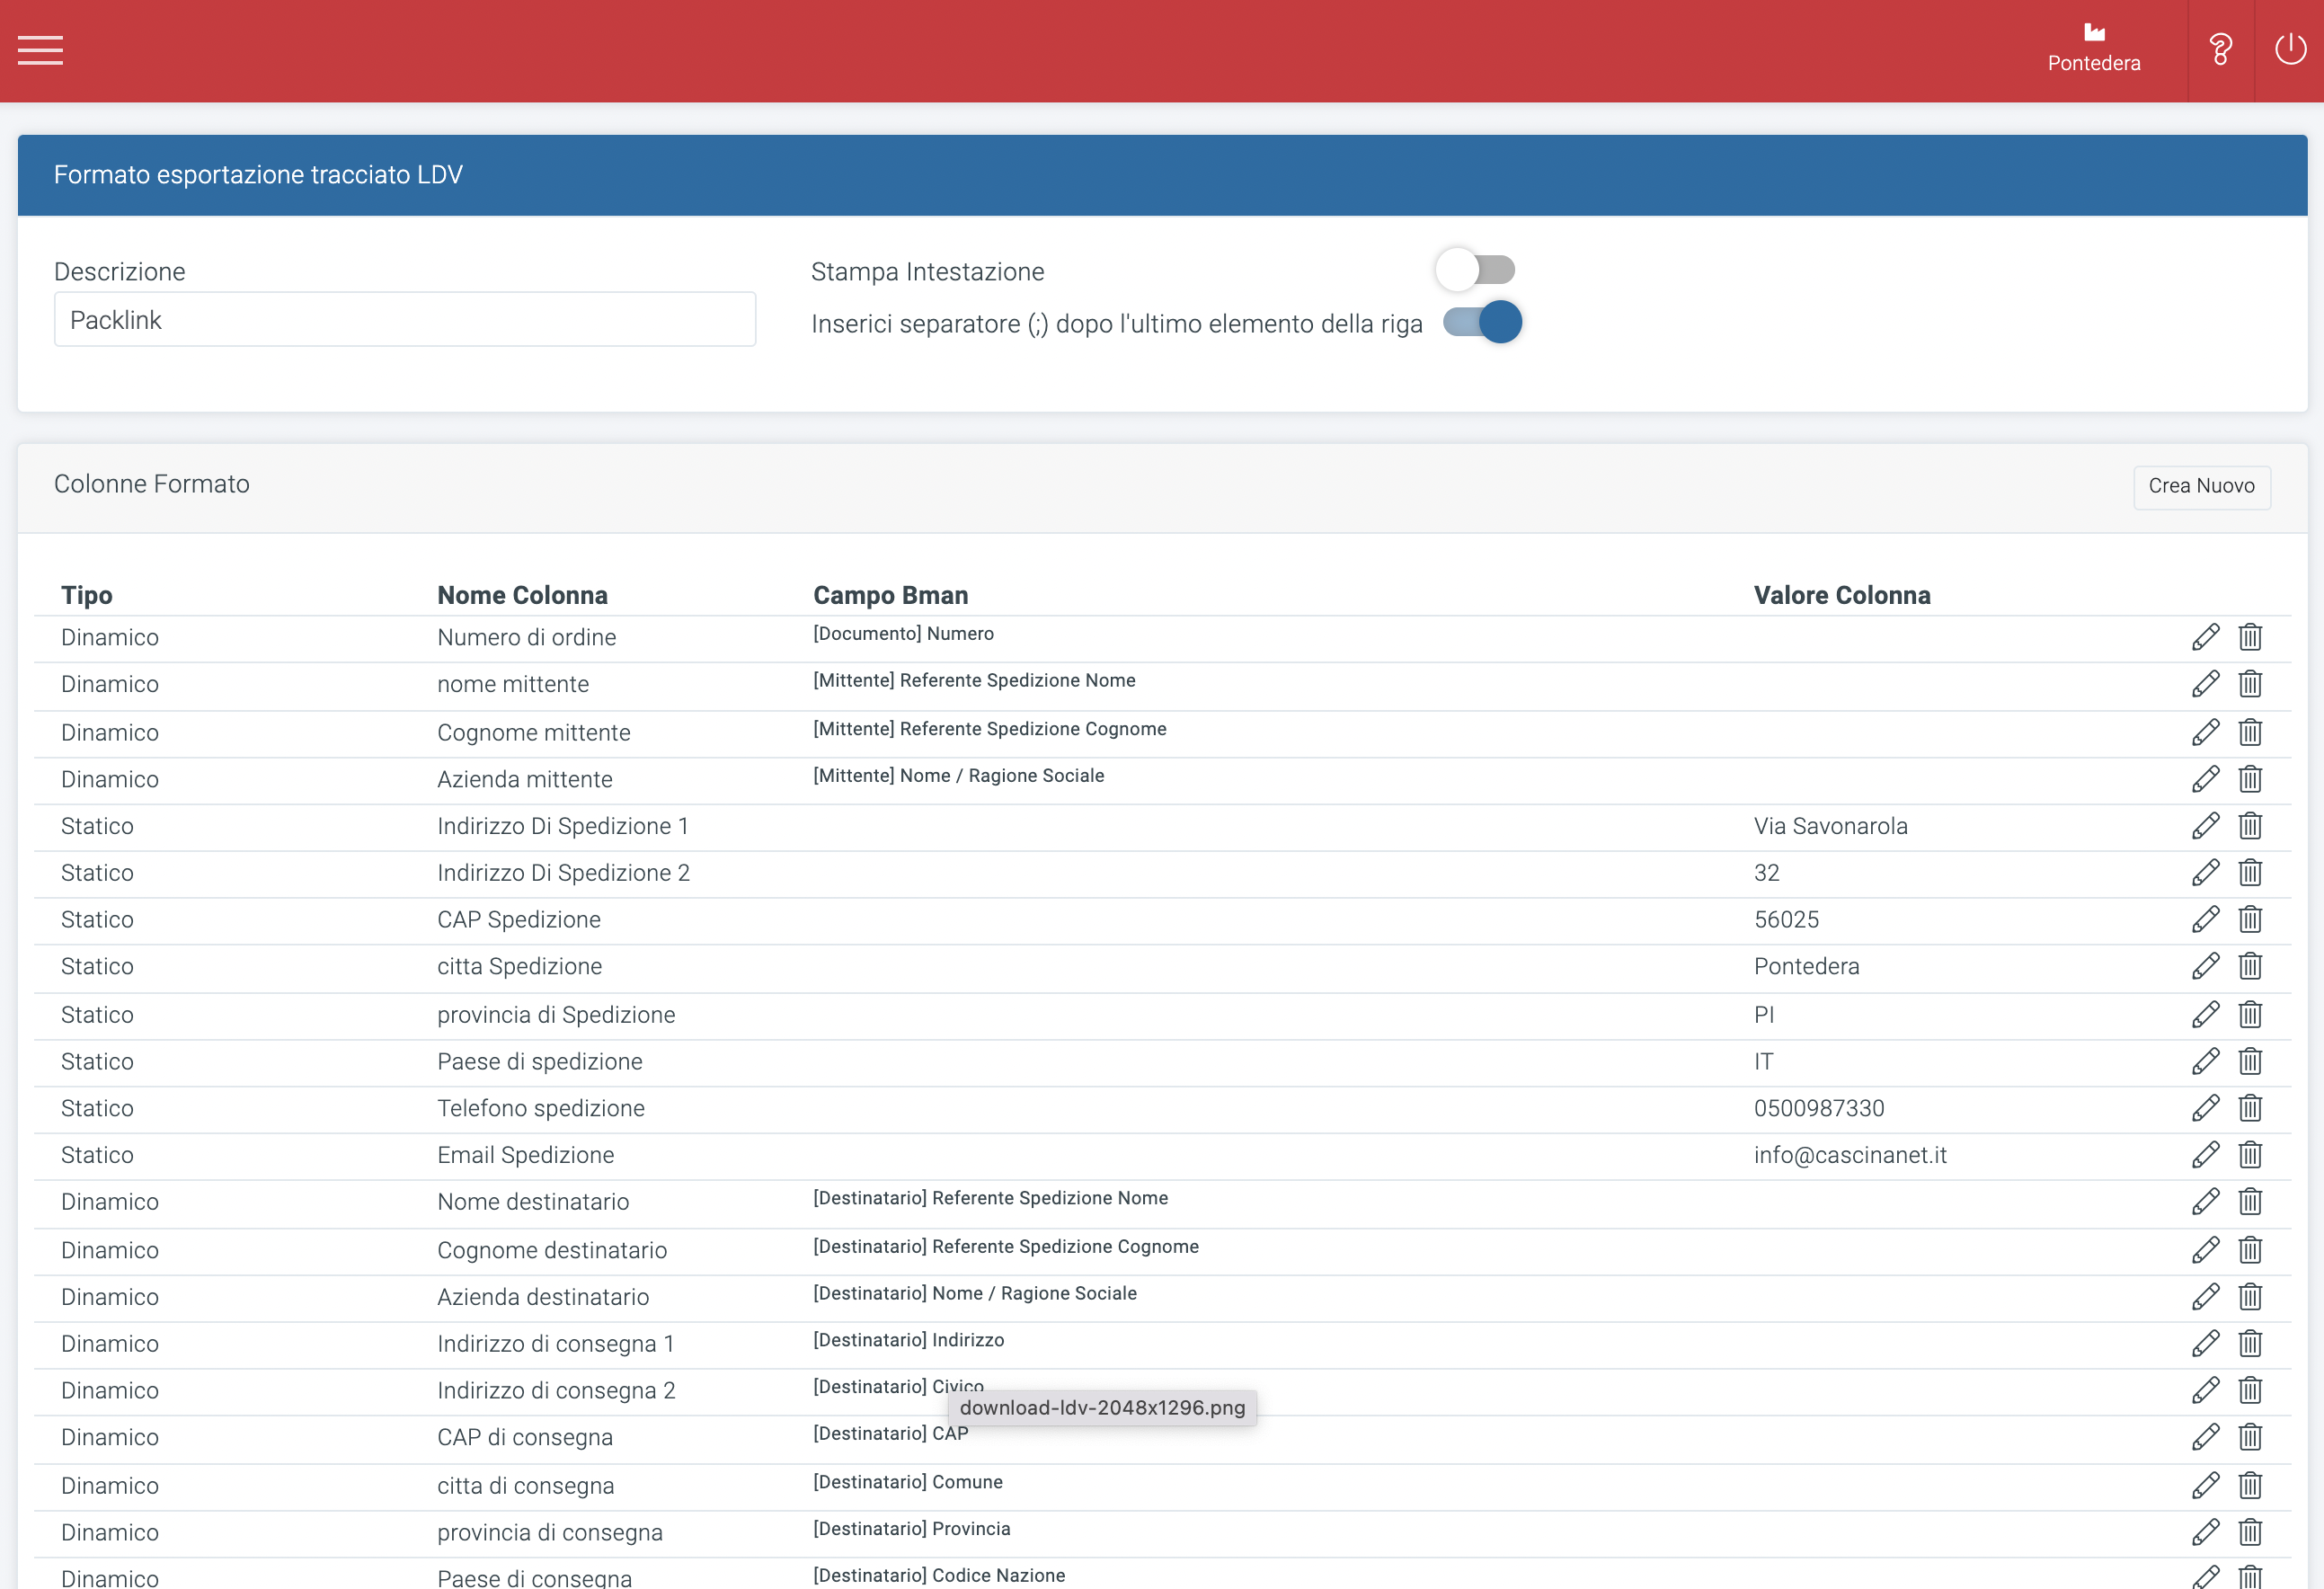Click the power logout icon
The height and width of the screenshot is (1589, 2324).
coord(2290,49)
